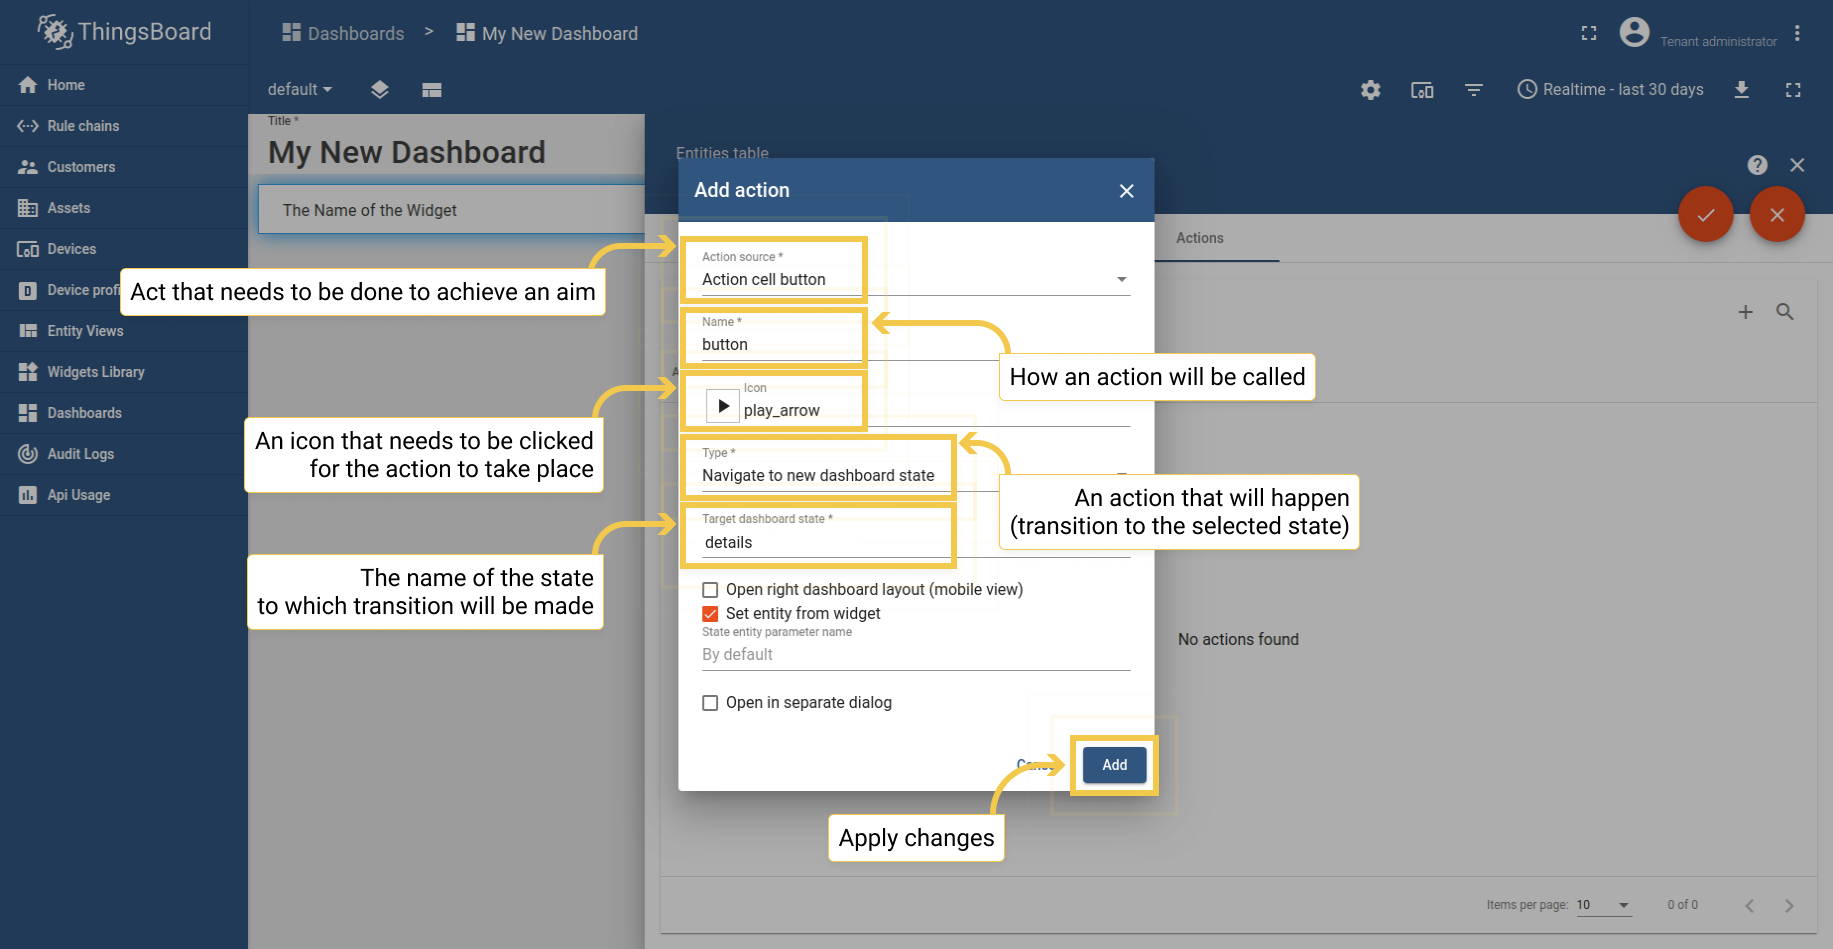Click the Add button
1833x949 pixels.
pos(1114,765)
